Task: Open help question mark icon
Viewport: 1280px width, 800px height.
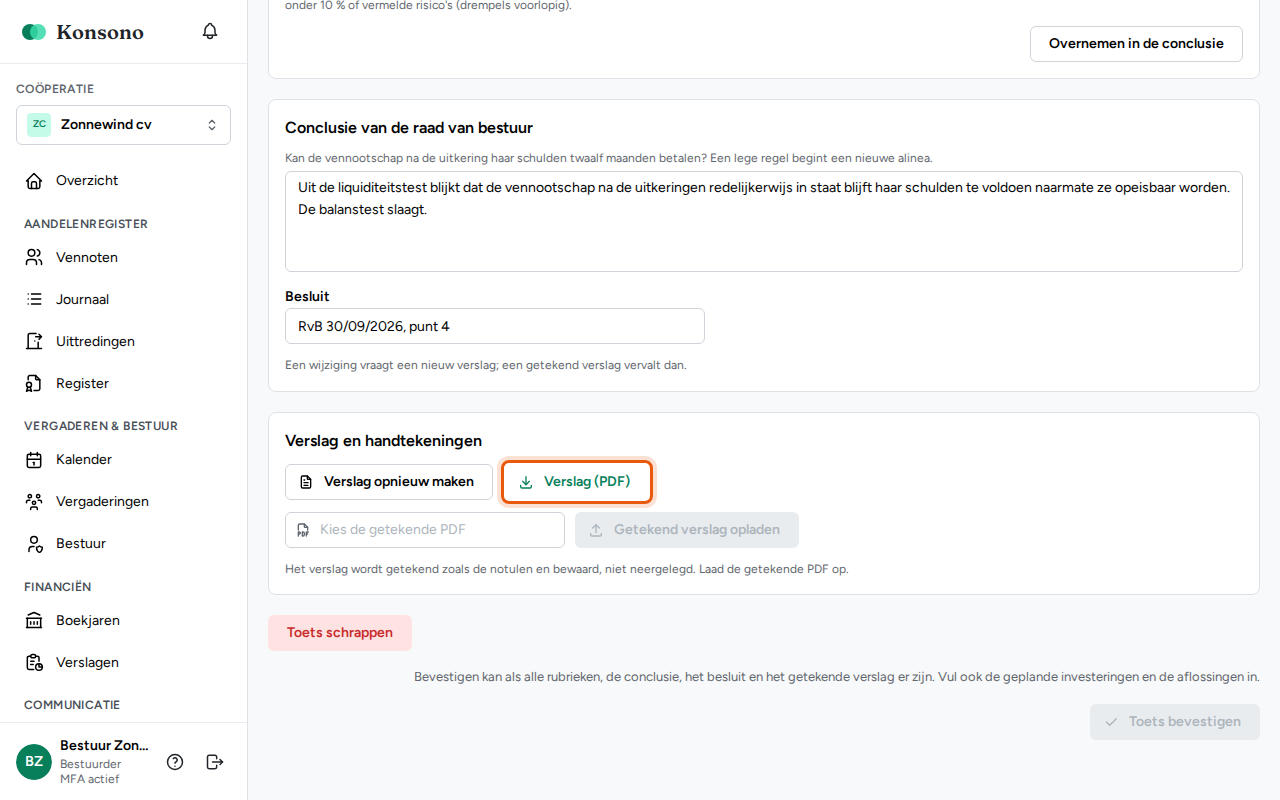Action: 175,762
